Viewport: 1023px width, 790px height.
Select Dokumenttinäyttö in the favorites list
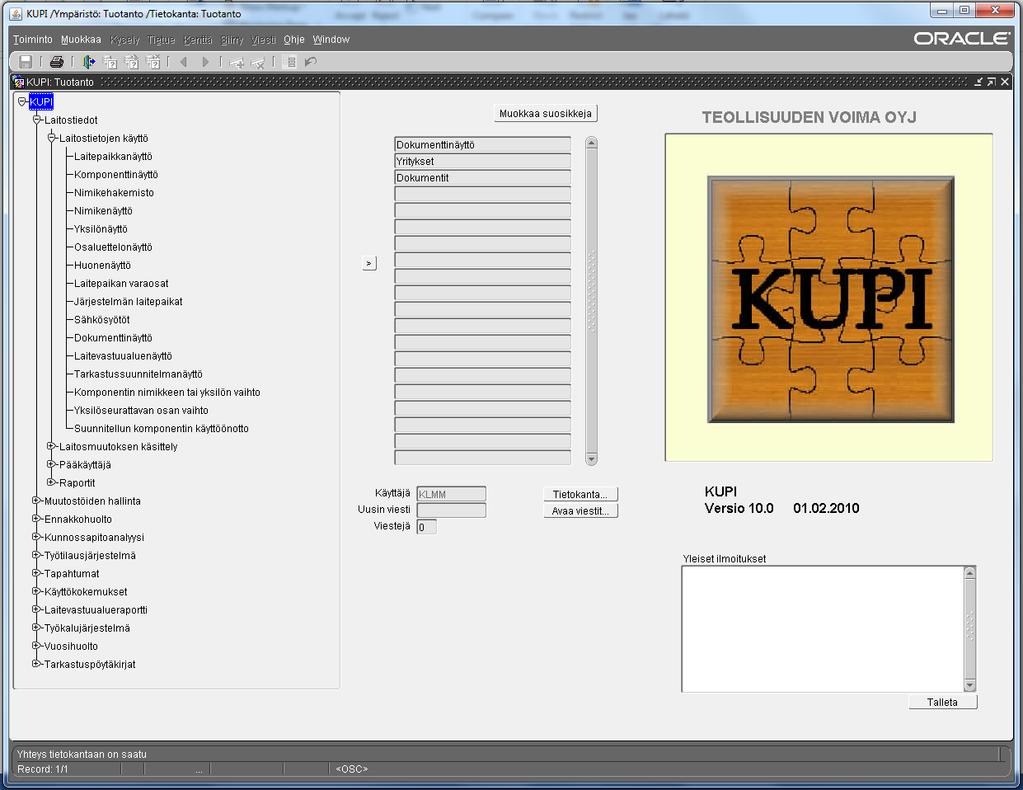click(x=483, y=145)
